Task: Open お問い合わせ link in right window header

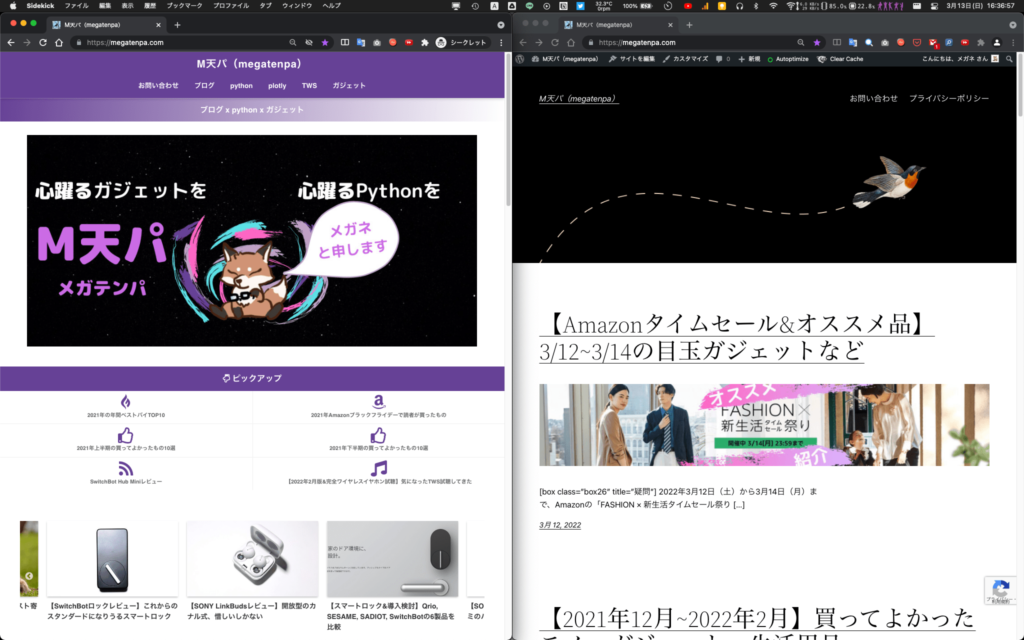Action: (x=873, y=99)
